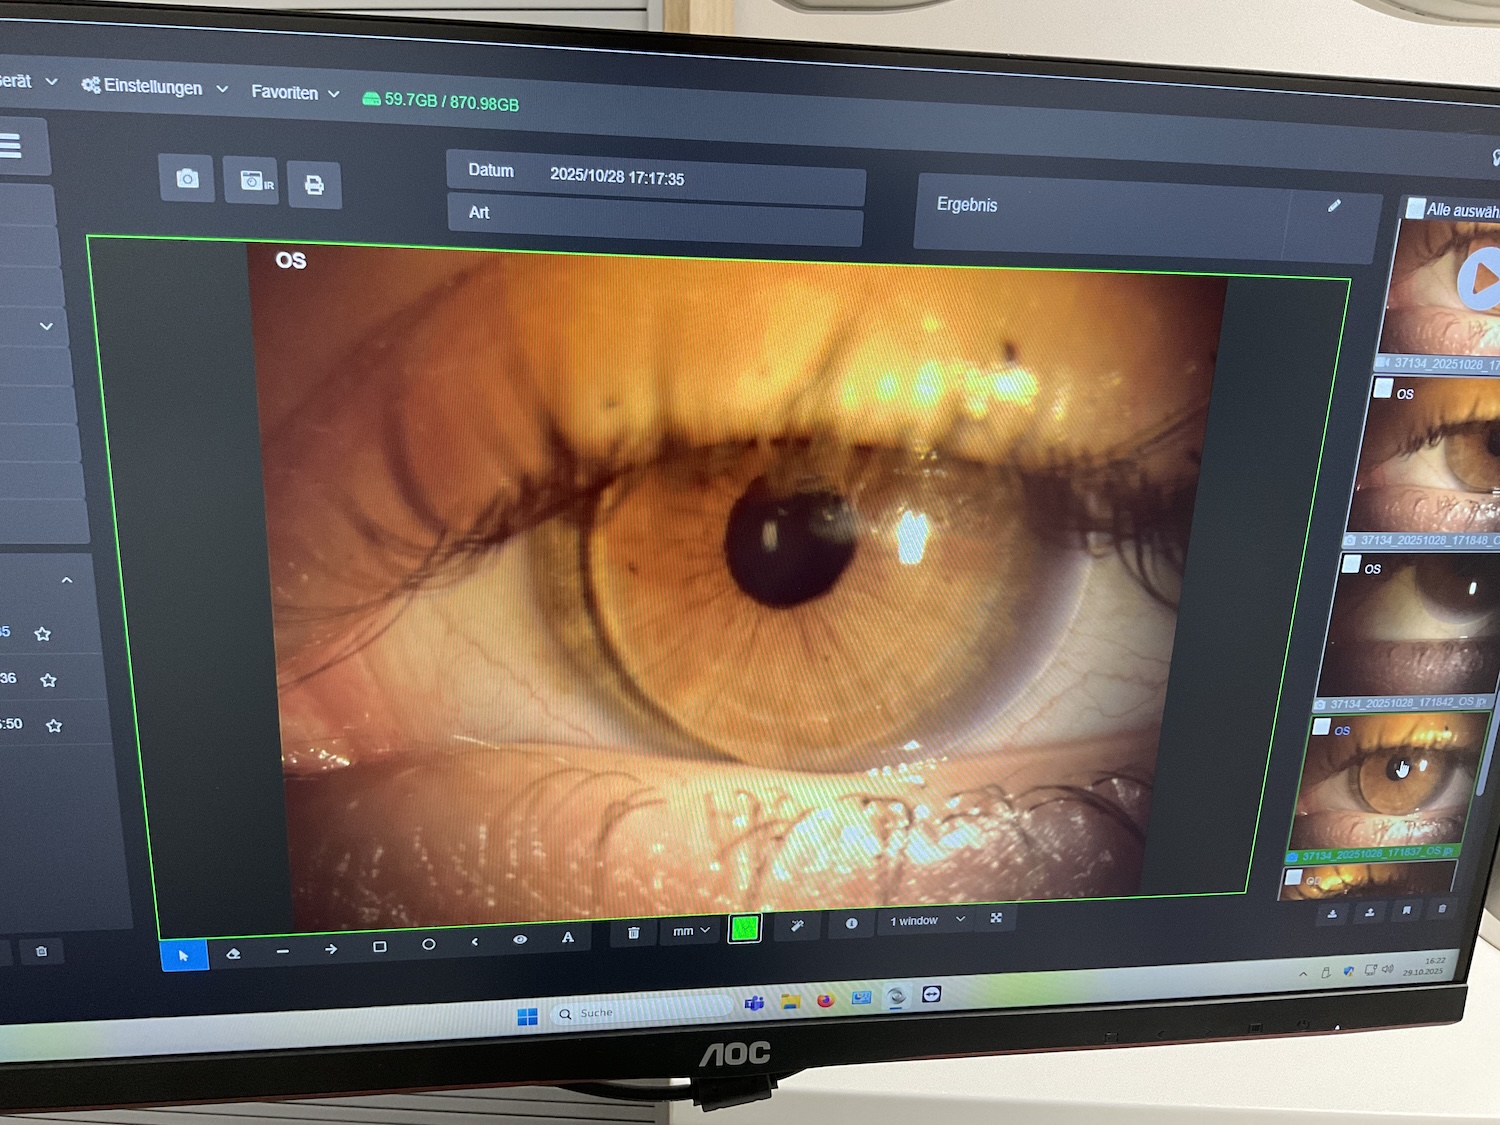The height and width of the screenshot is (1125, 1500).
Task: Select the IR camera capture icon
Action: point(252,181)
